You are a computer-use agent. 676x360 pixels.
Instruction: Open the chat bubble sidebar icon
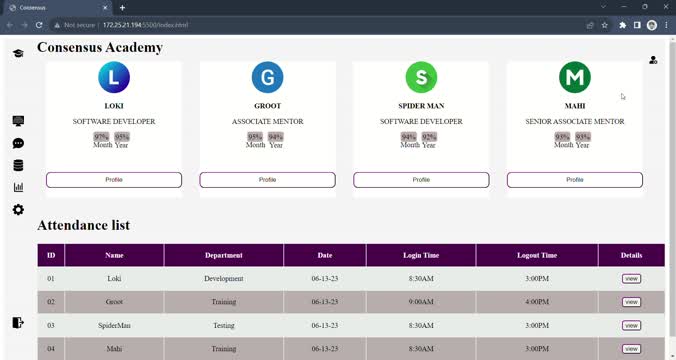pos(18,143)
